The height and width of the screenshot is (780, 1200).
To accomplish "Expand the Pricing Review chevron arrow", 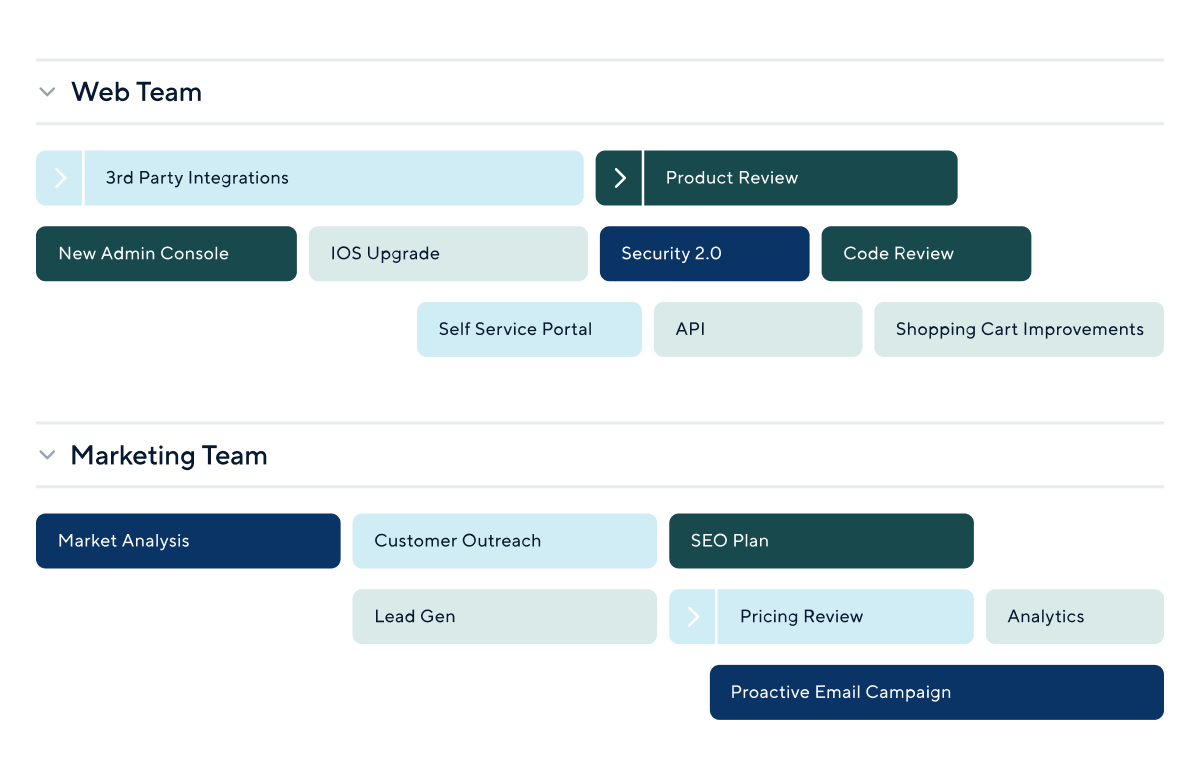I will coord(693,616).
